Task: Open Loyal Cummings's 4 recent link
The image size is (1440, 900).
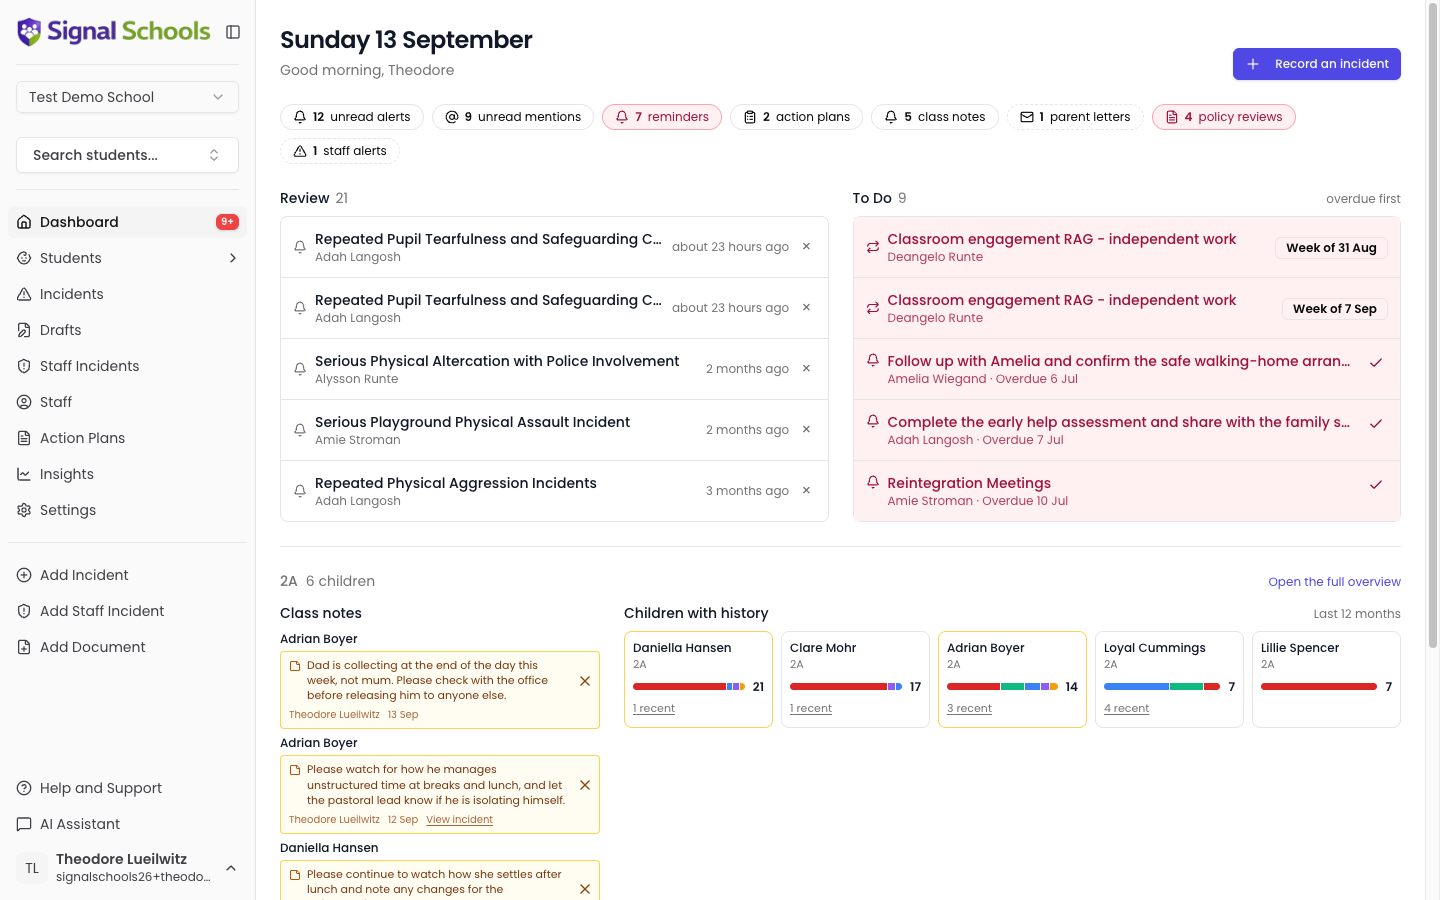Action: tap(1126, 708)
